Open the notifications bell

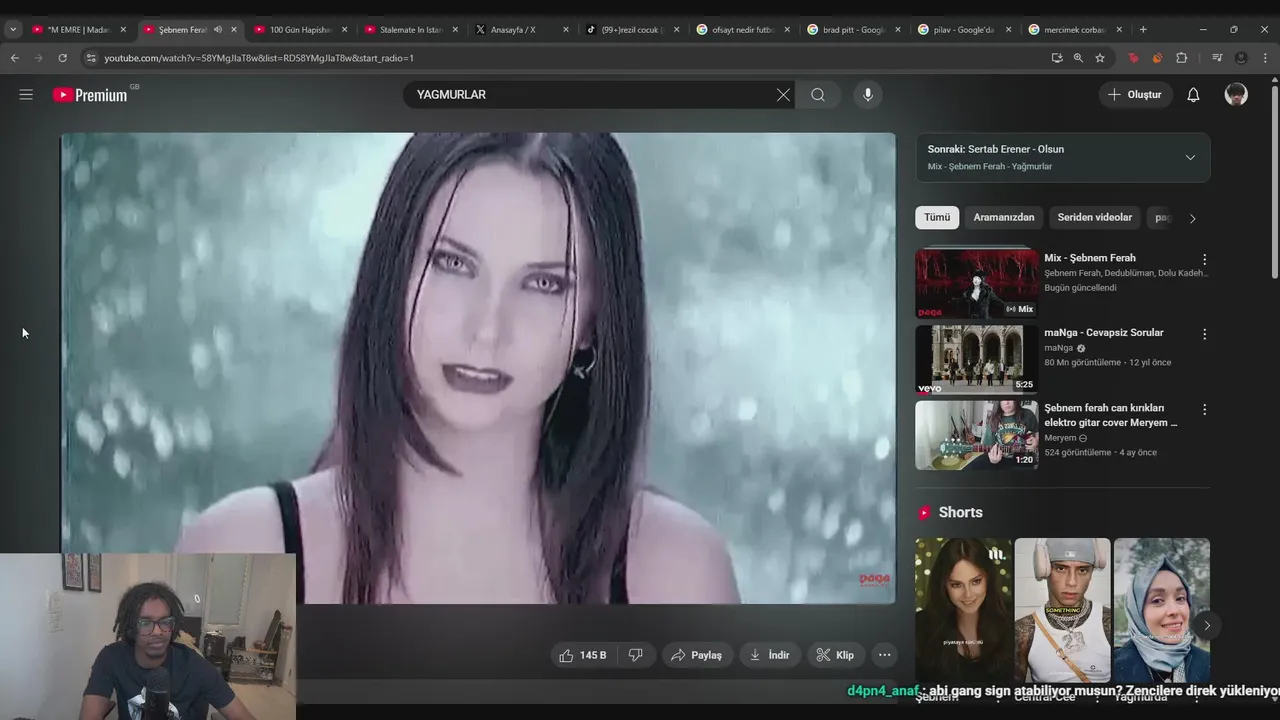(x=1193, y=95)
